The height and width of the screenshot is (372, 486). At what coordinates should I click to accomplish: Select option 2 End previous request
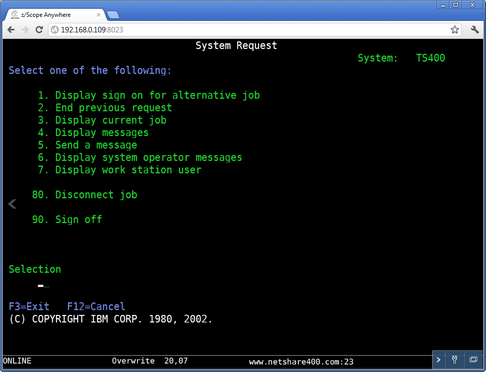[105, 108]
